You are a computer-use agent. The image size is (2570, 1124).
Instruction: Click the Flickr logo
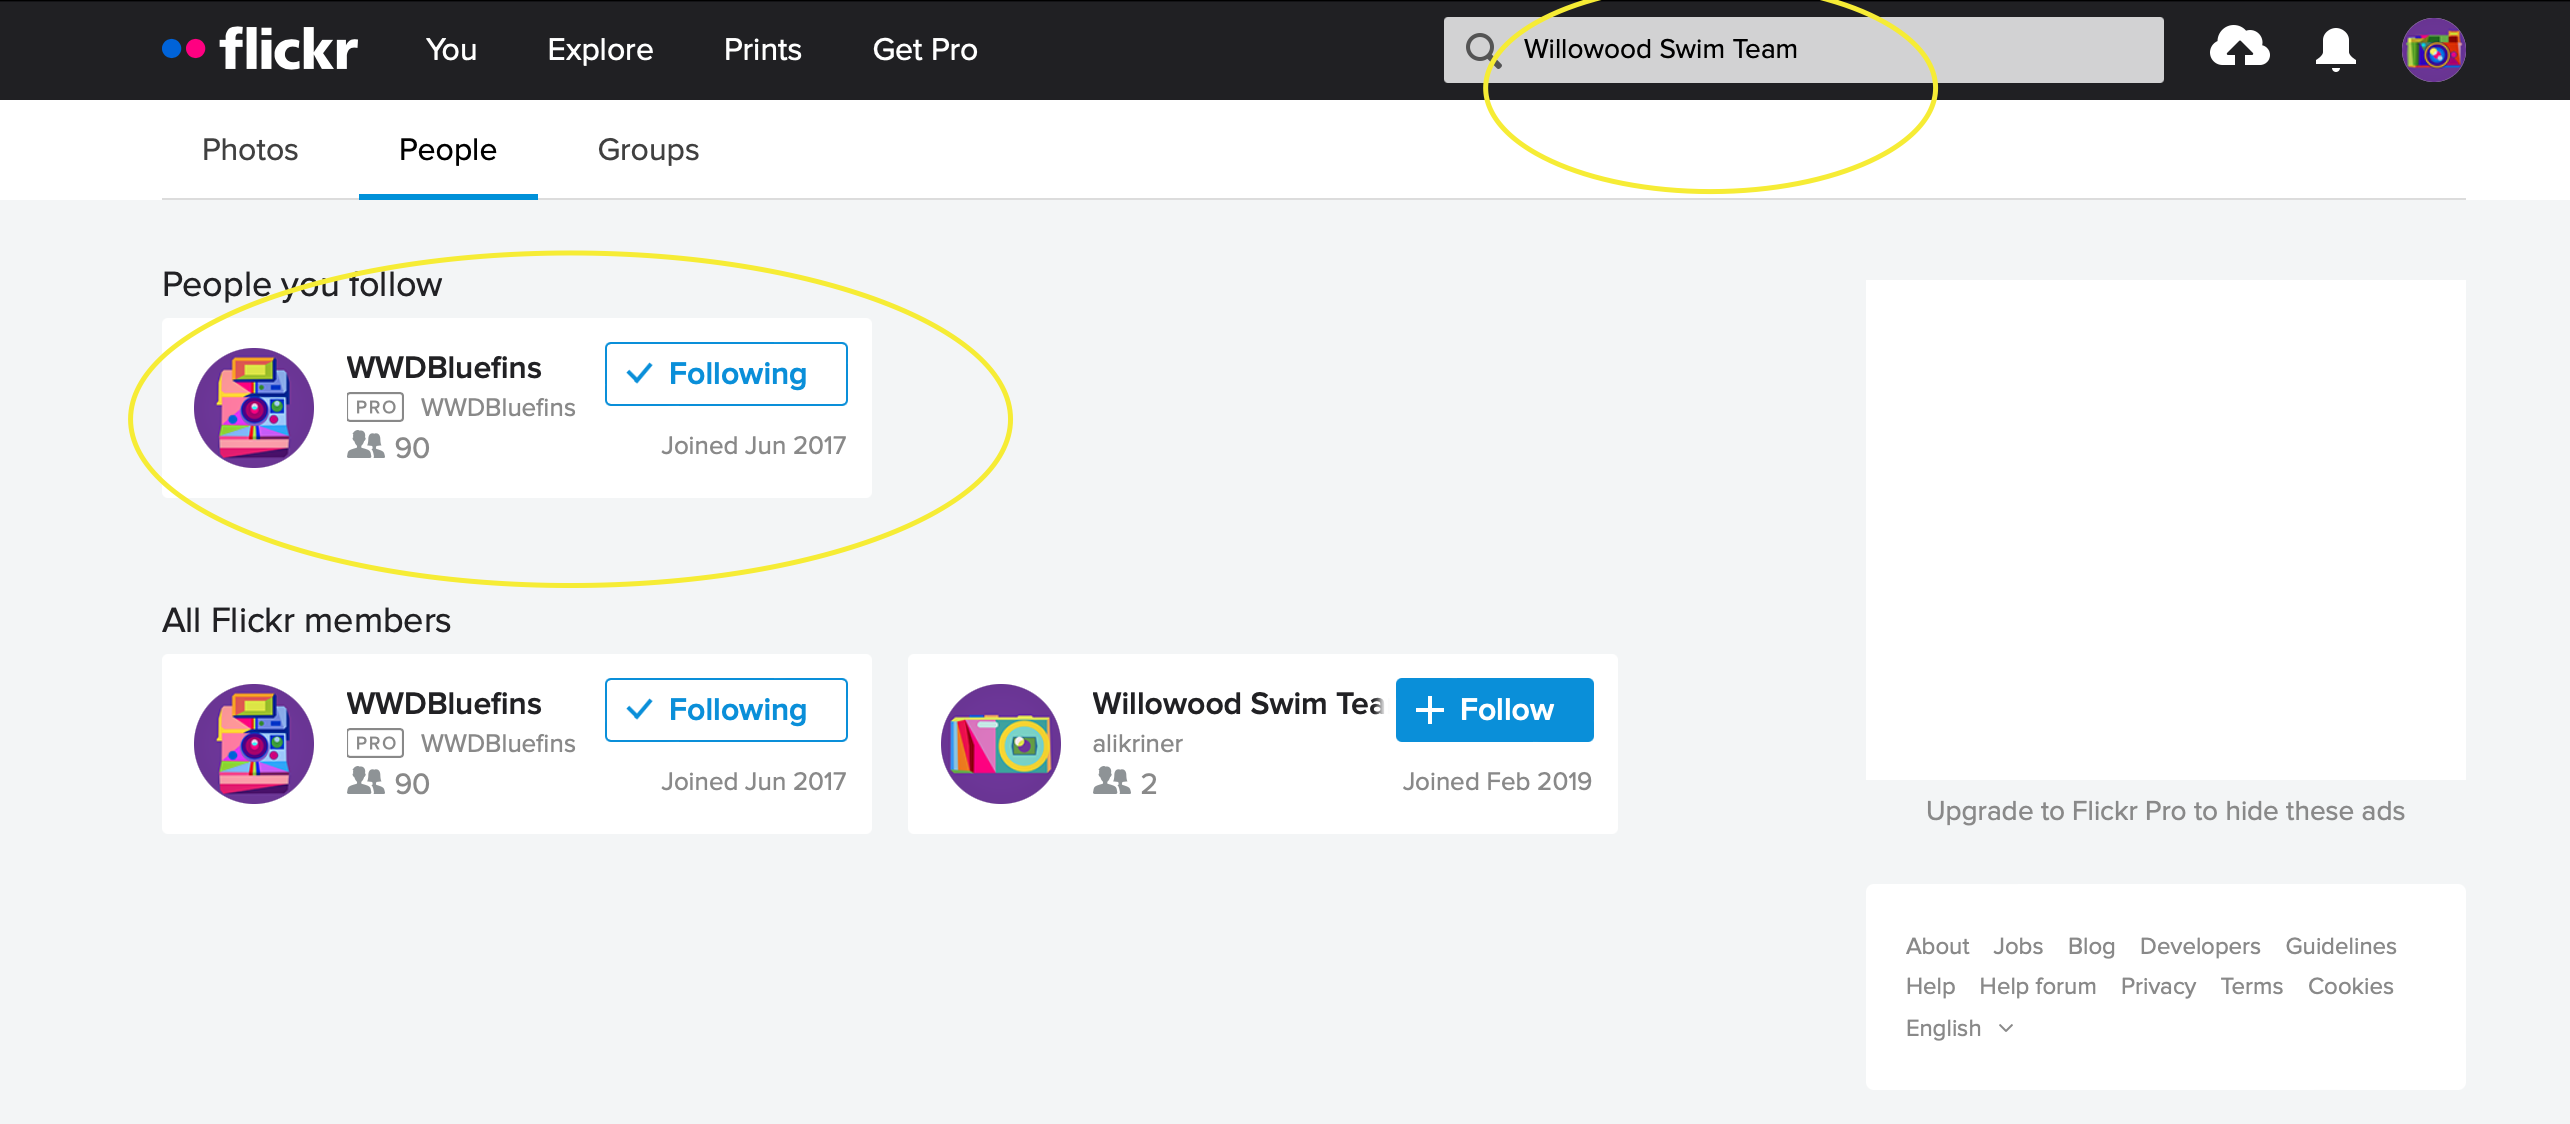pyautogui.click(x=261, y=49)
